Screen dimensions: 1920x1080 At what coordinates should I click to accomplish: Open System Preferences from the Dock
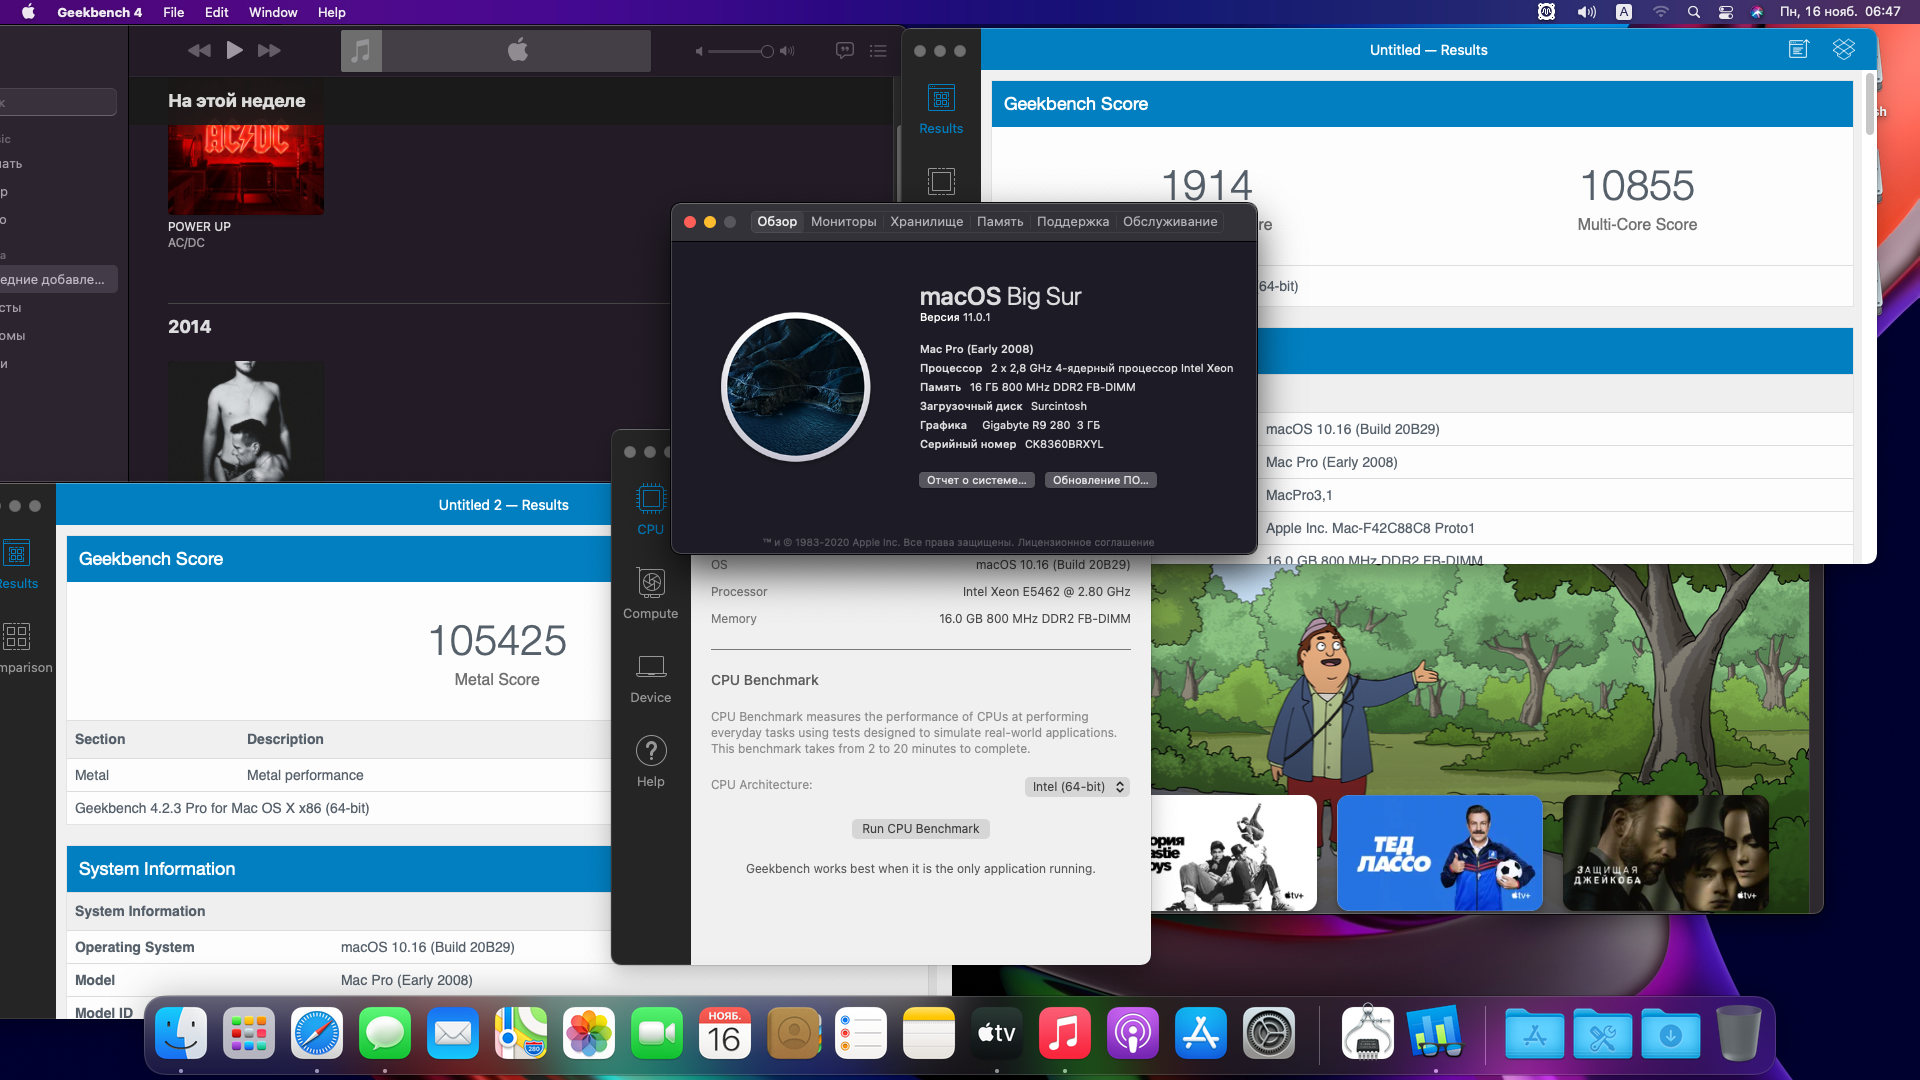tap(1268, 1034)
